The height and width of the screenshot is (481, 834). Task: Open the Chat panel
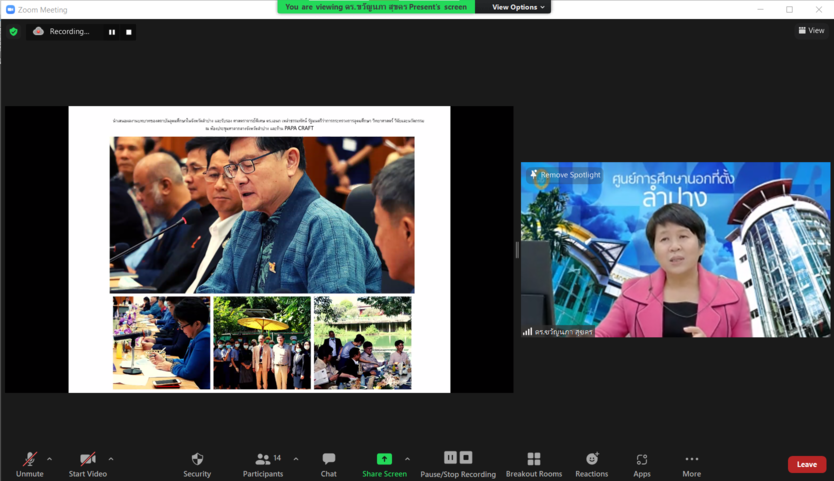click(x=328, y=460)
